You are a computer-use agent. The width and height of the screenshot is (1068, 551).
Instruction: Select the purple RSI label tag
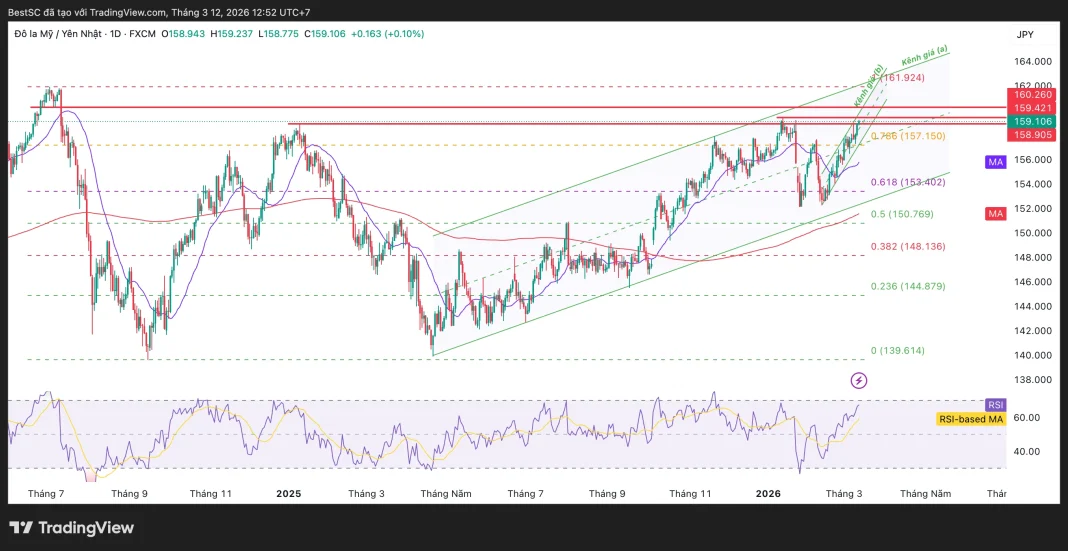[x=995, y=404]
